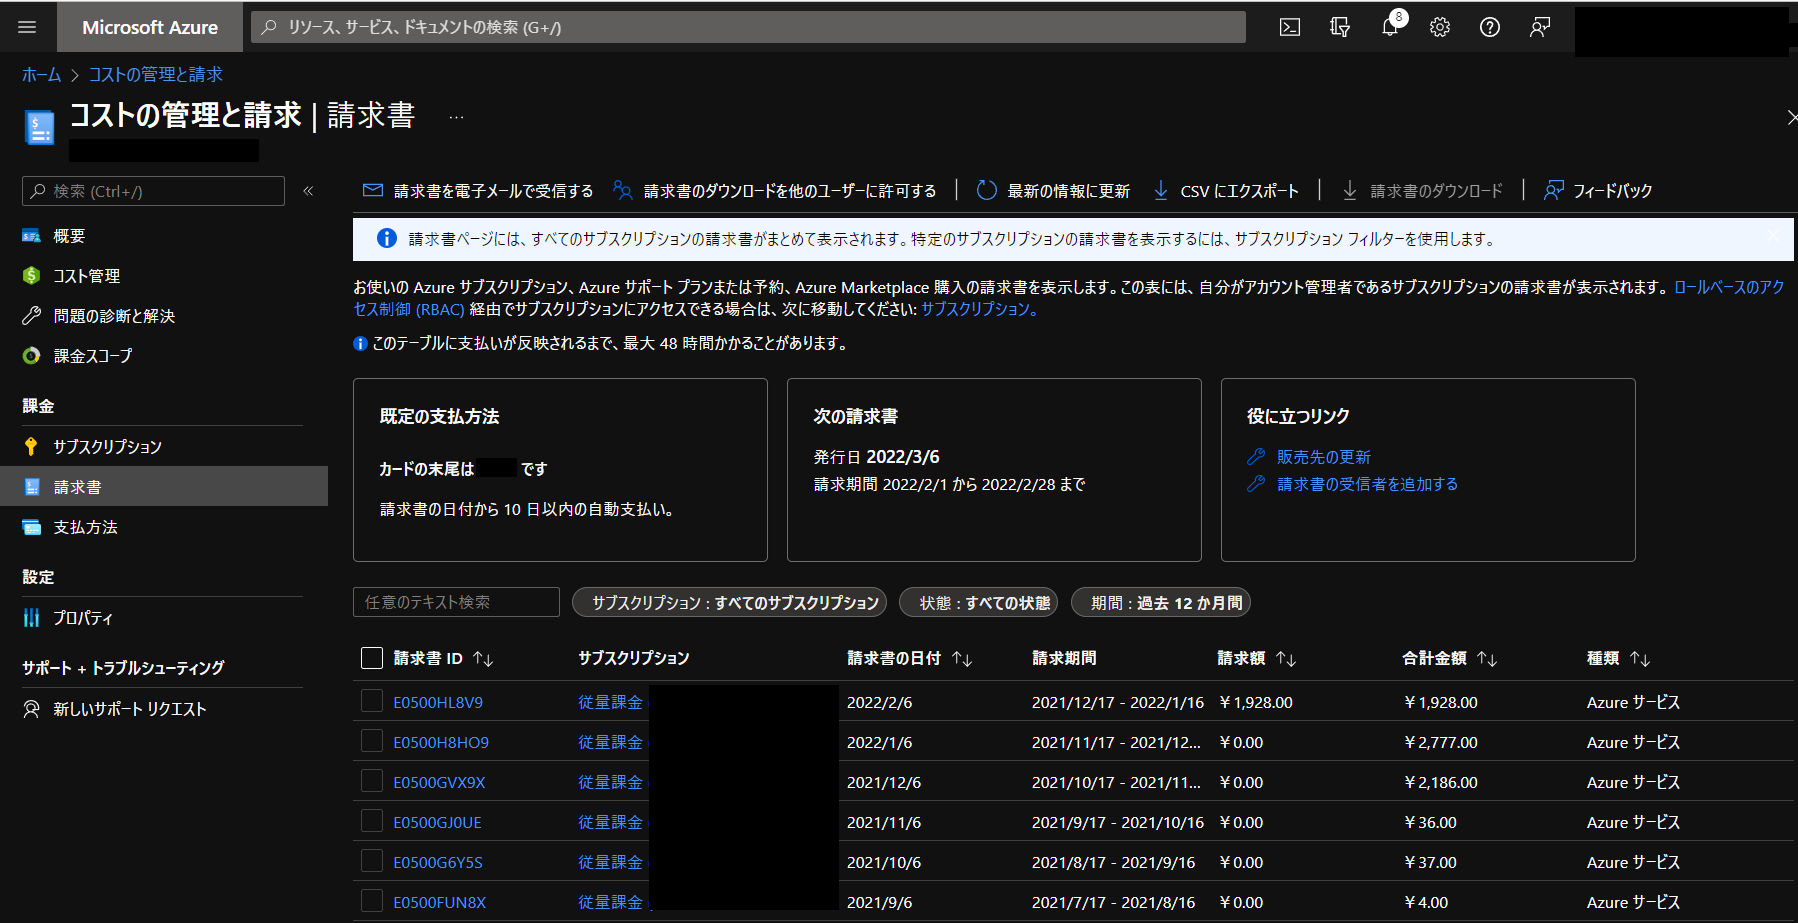Open the サブスクリプション filter pill

coord(729,603)
